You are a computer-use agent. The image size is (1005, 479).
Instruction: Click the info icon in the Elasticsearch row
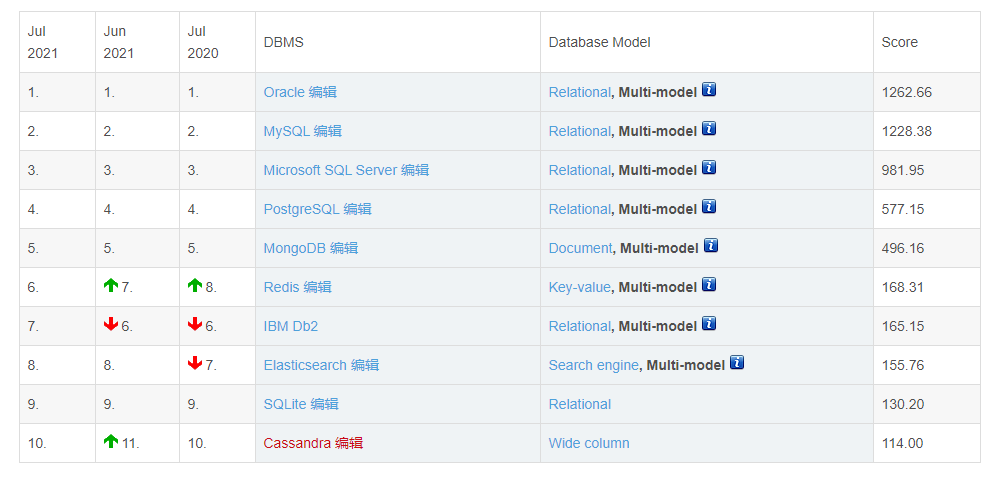[x=737, y=362]
